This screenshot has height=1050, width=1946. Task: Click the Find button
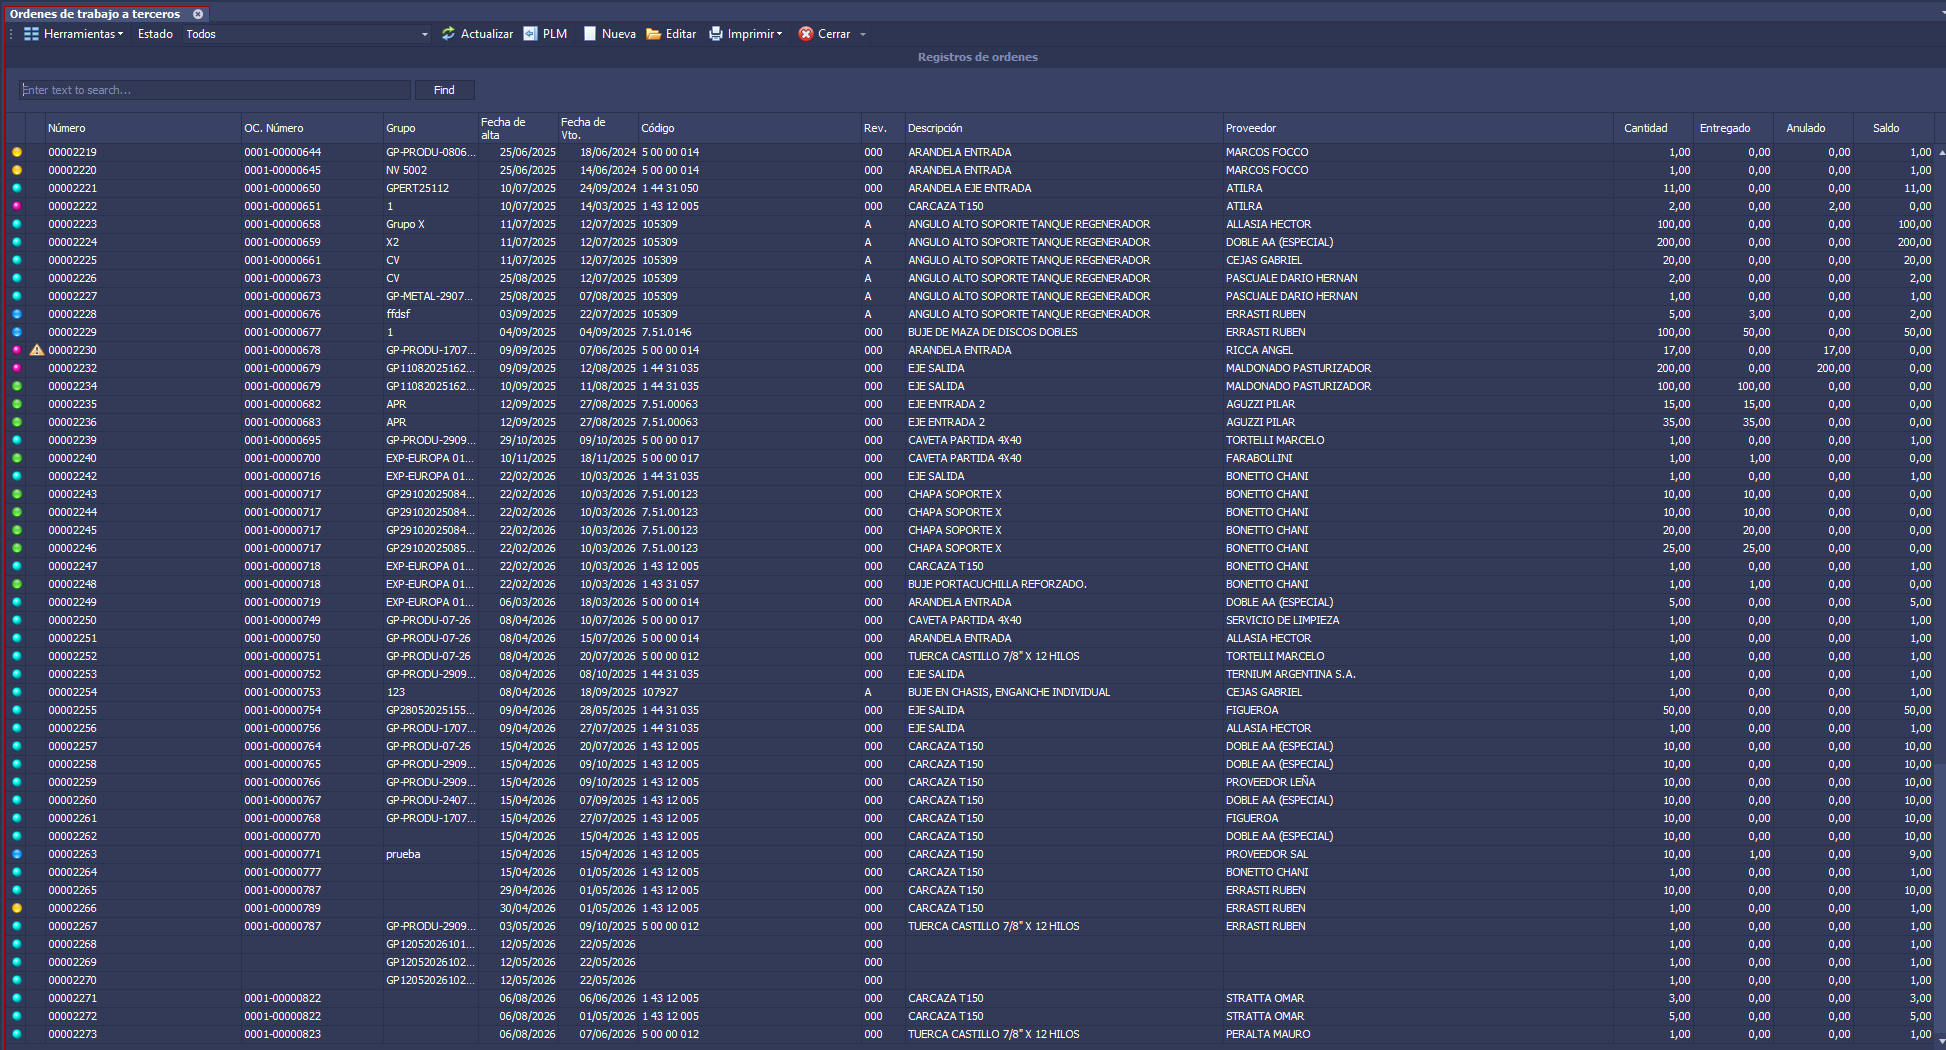point(444,90)
